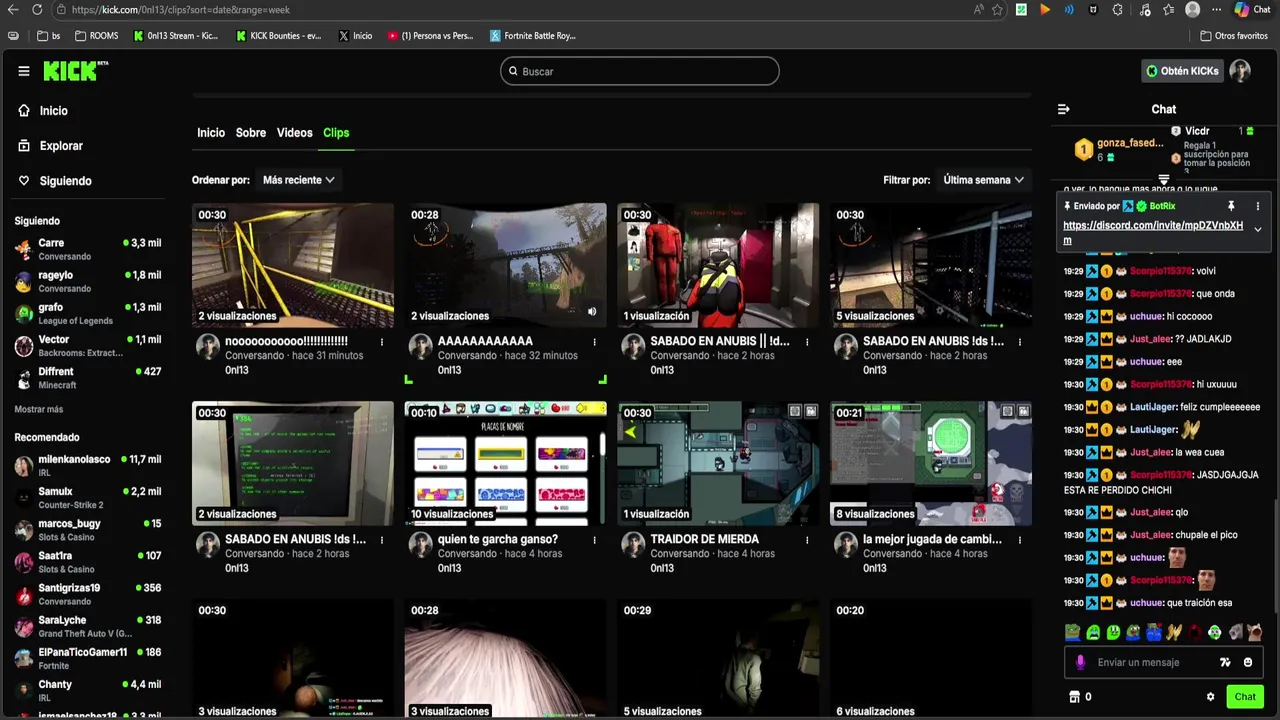1280x720 pixels.
Task: Expand the pinned Discord message chevron
Action: (1258, 230)
